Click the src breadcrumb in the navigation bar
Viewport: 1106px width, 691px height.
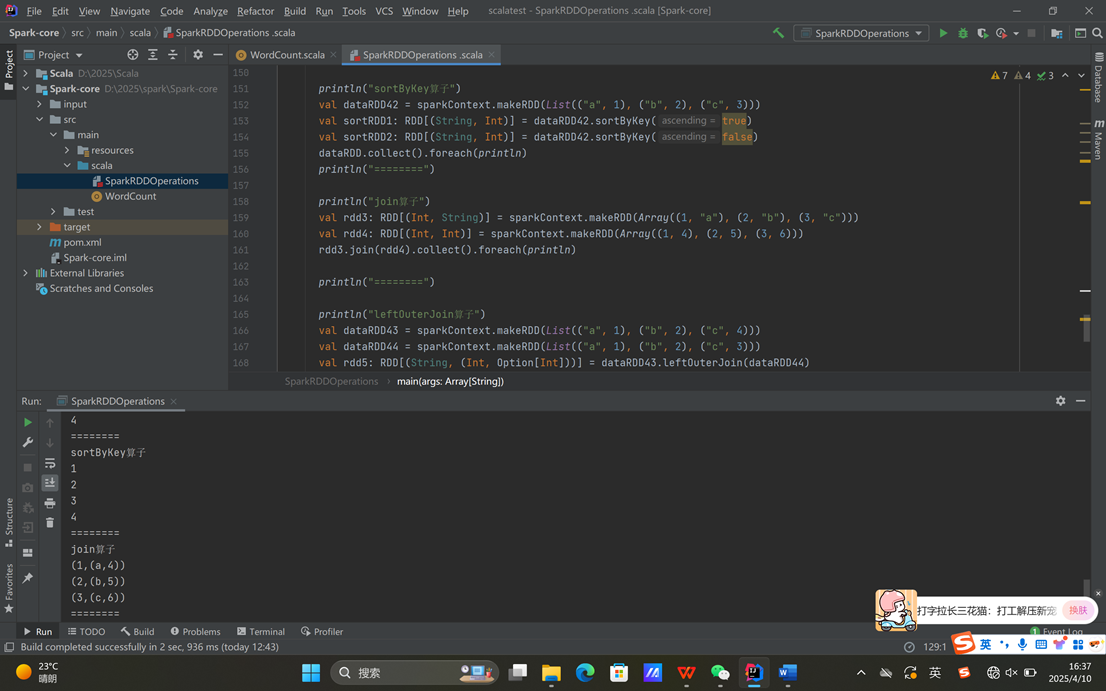[x=77, y=32]
